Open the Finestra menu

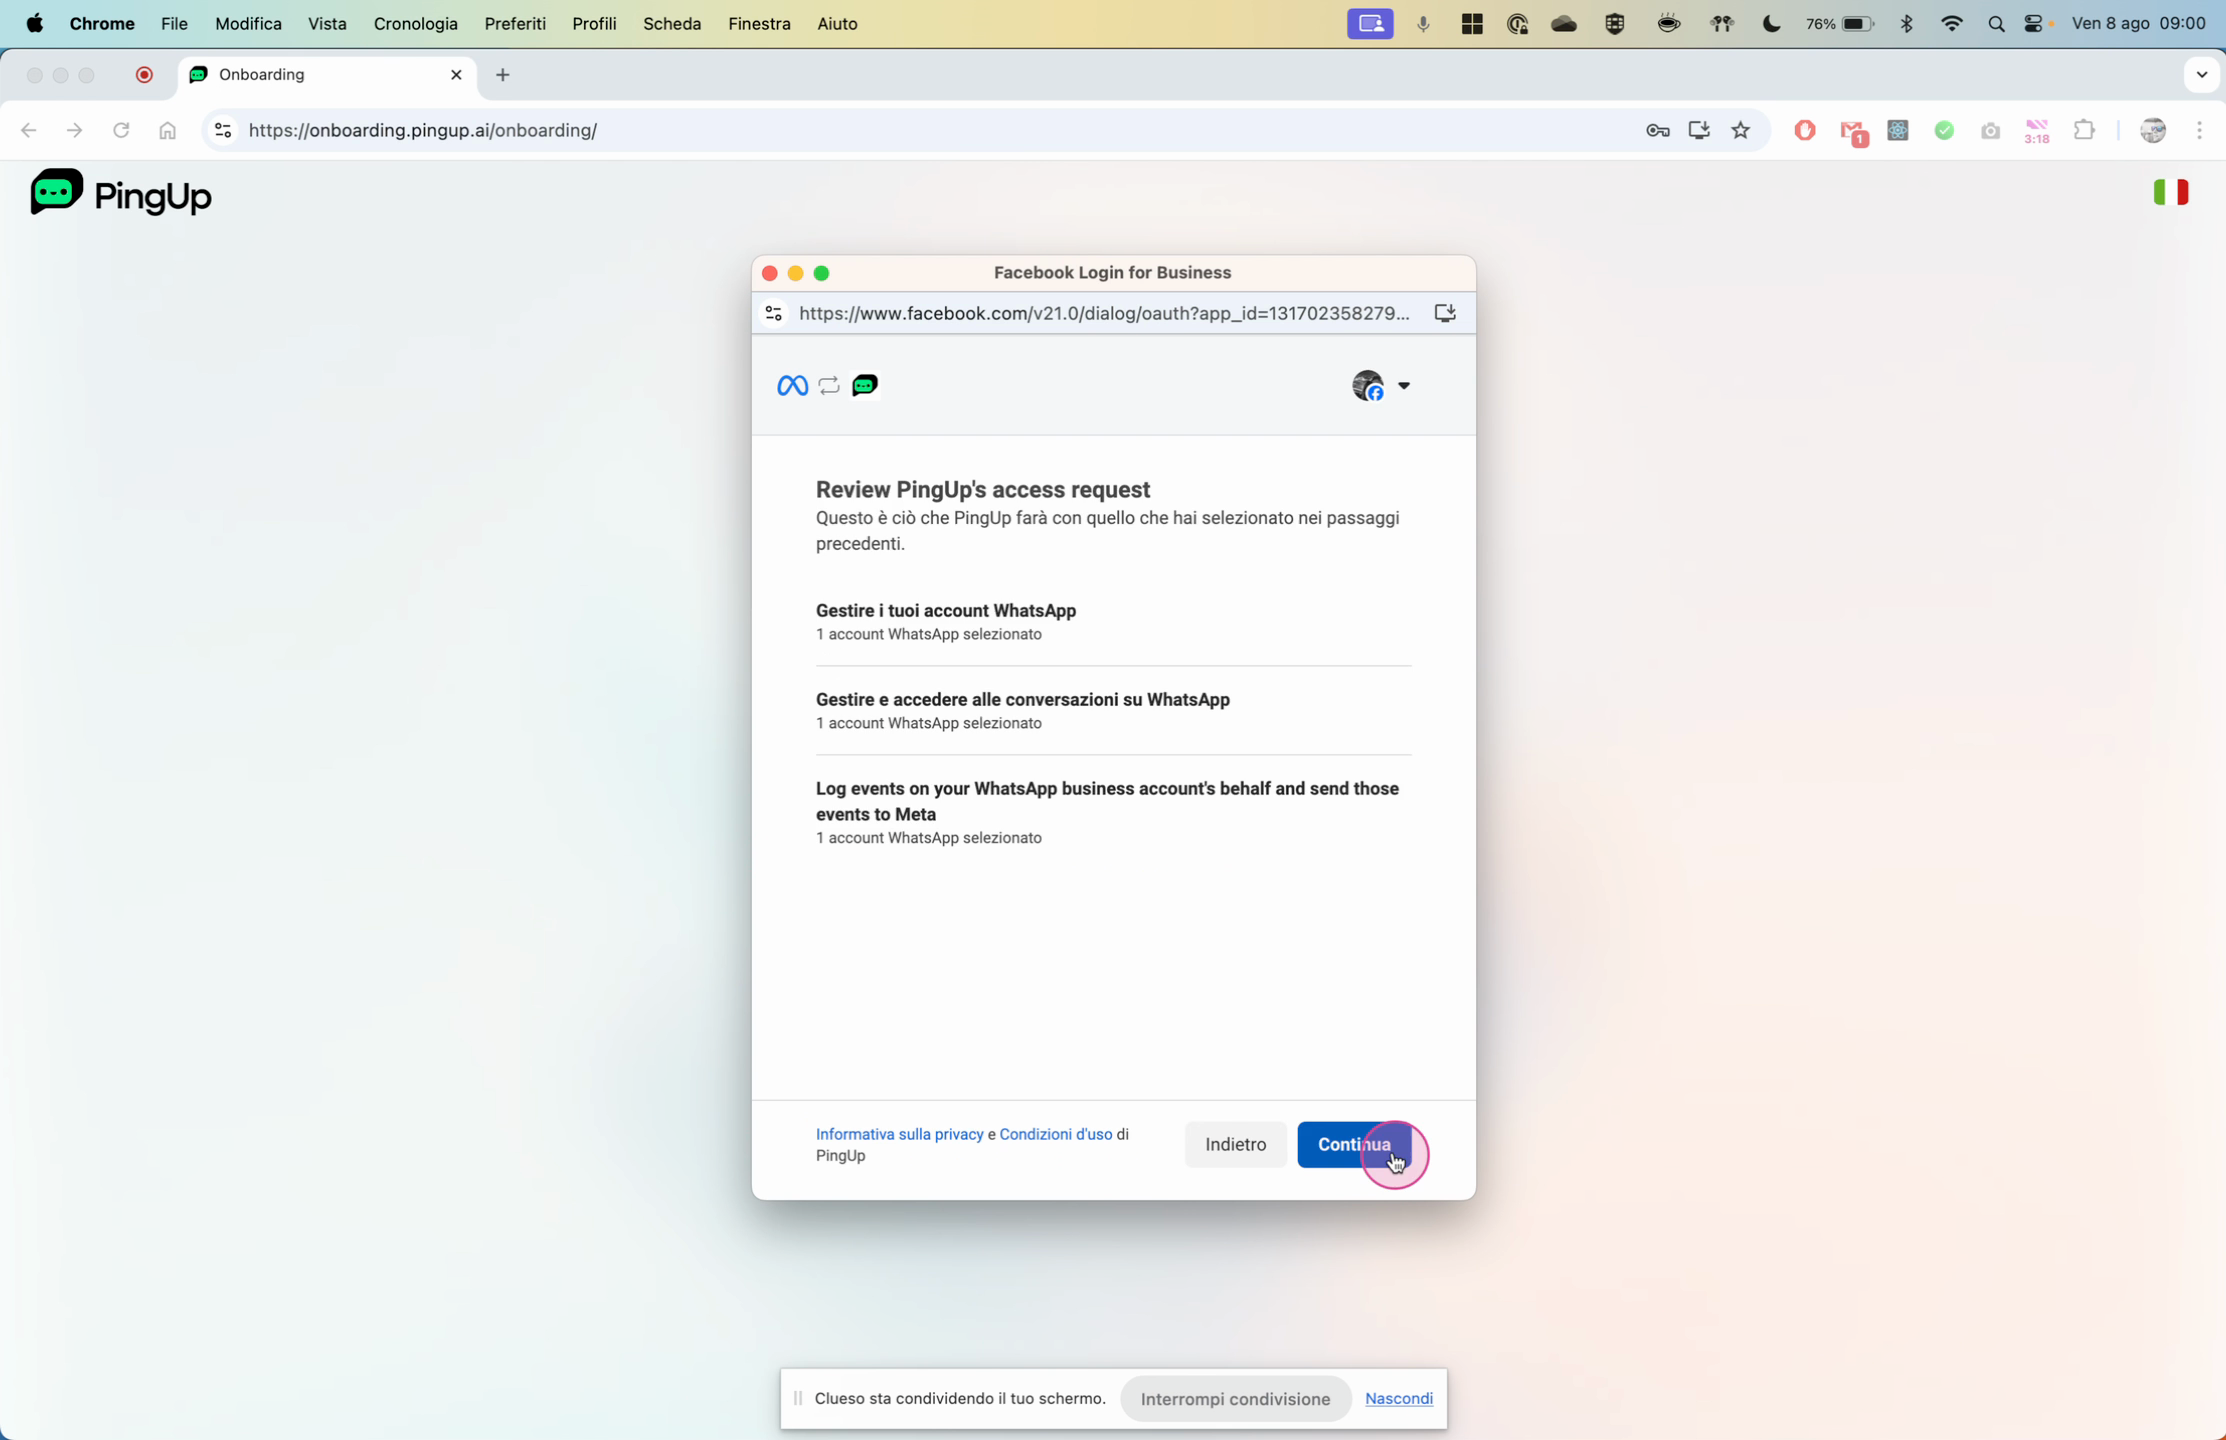759,24
